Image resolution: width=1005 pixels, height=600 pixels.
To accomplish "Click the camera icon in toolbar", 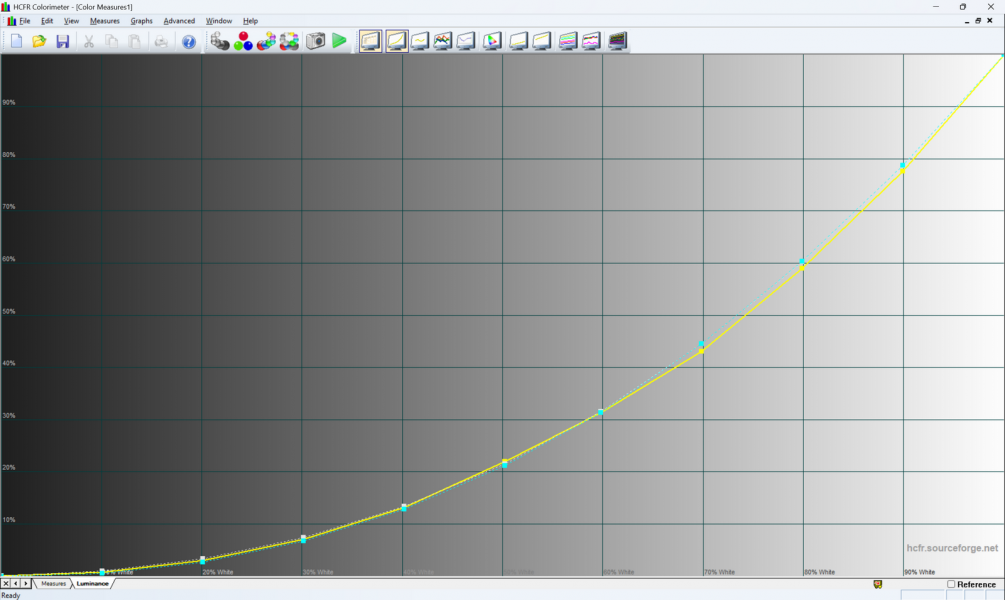I will pyautogui.click(x=315, y=41).
